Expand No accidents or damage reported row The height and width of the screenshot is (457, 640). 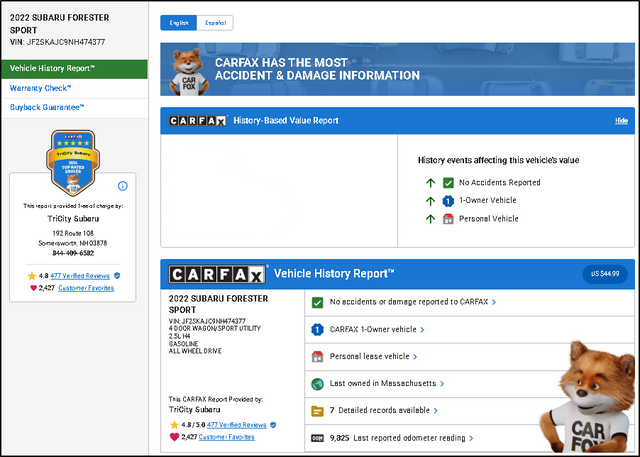click(x=469, y=302)
